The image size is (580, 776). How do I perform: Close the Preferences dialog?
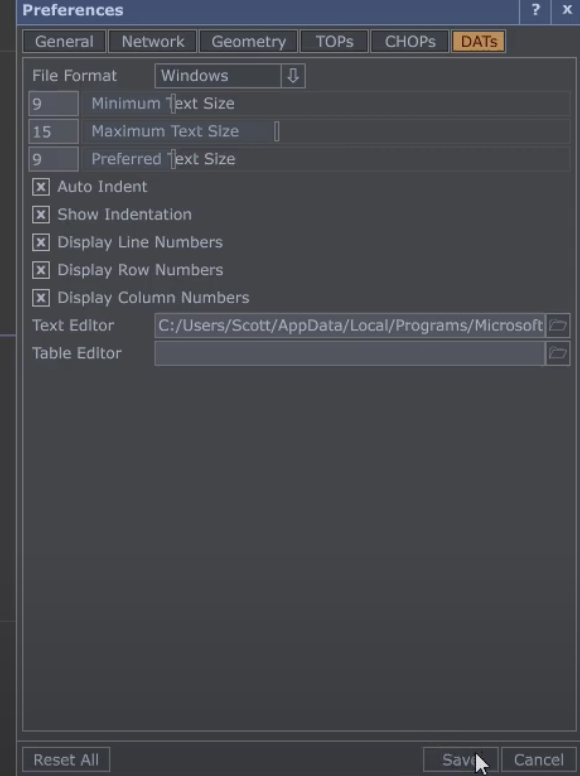tap(567, 10)
